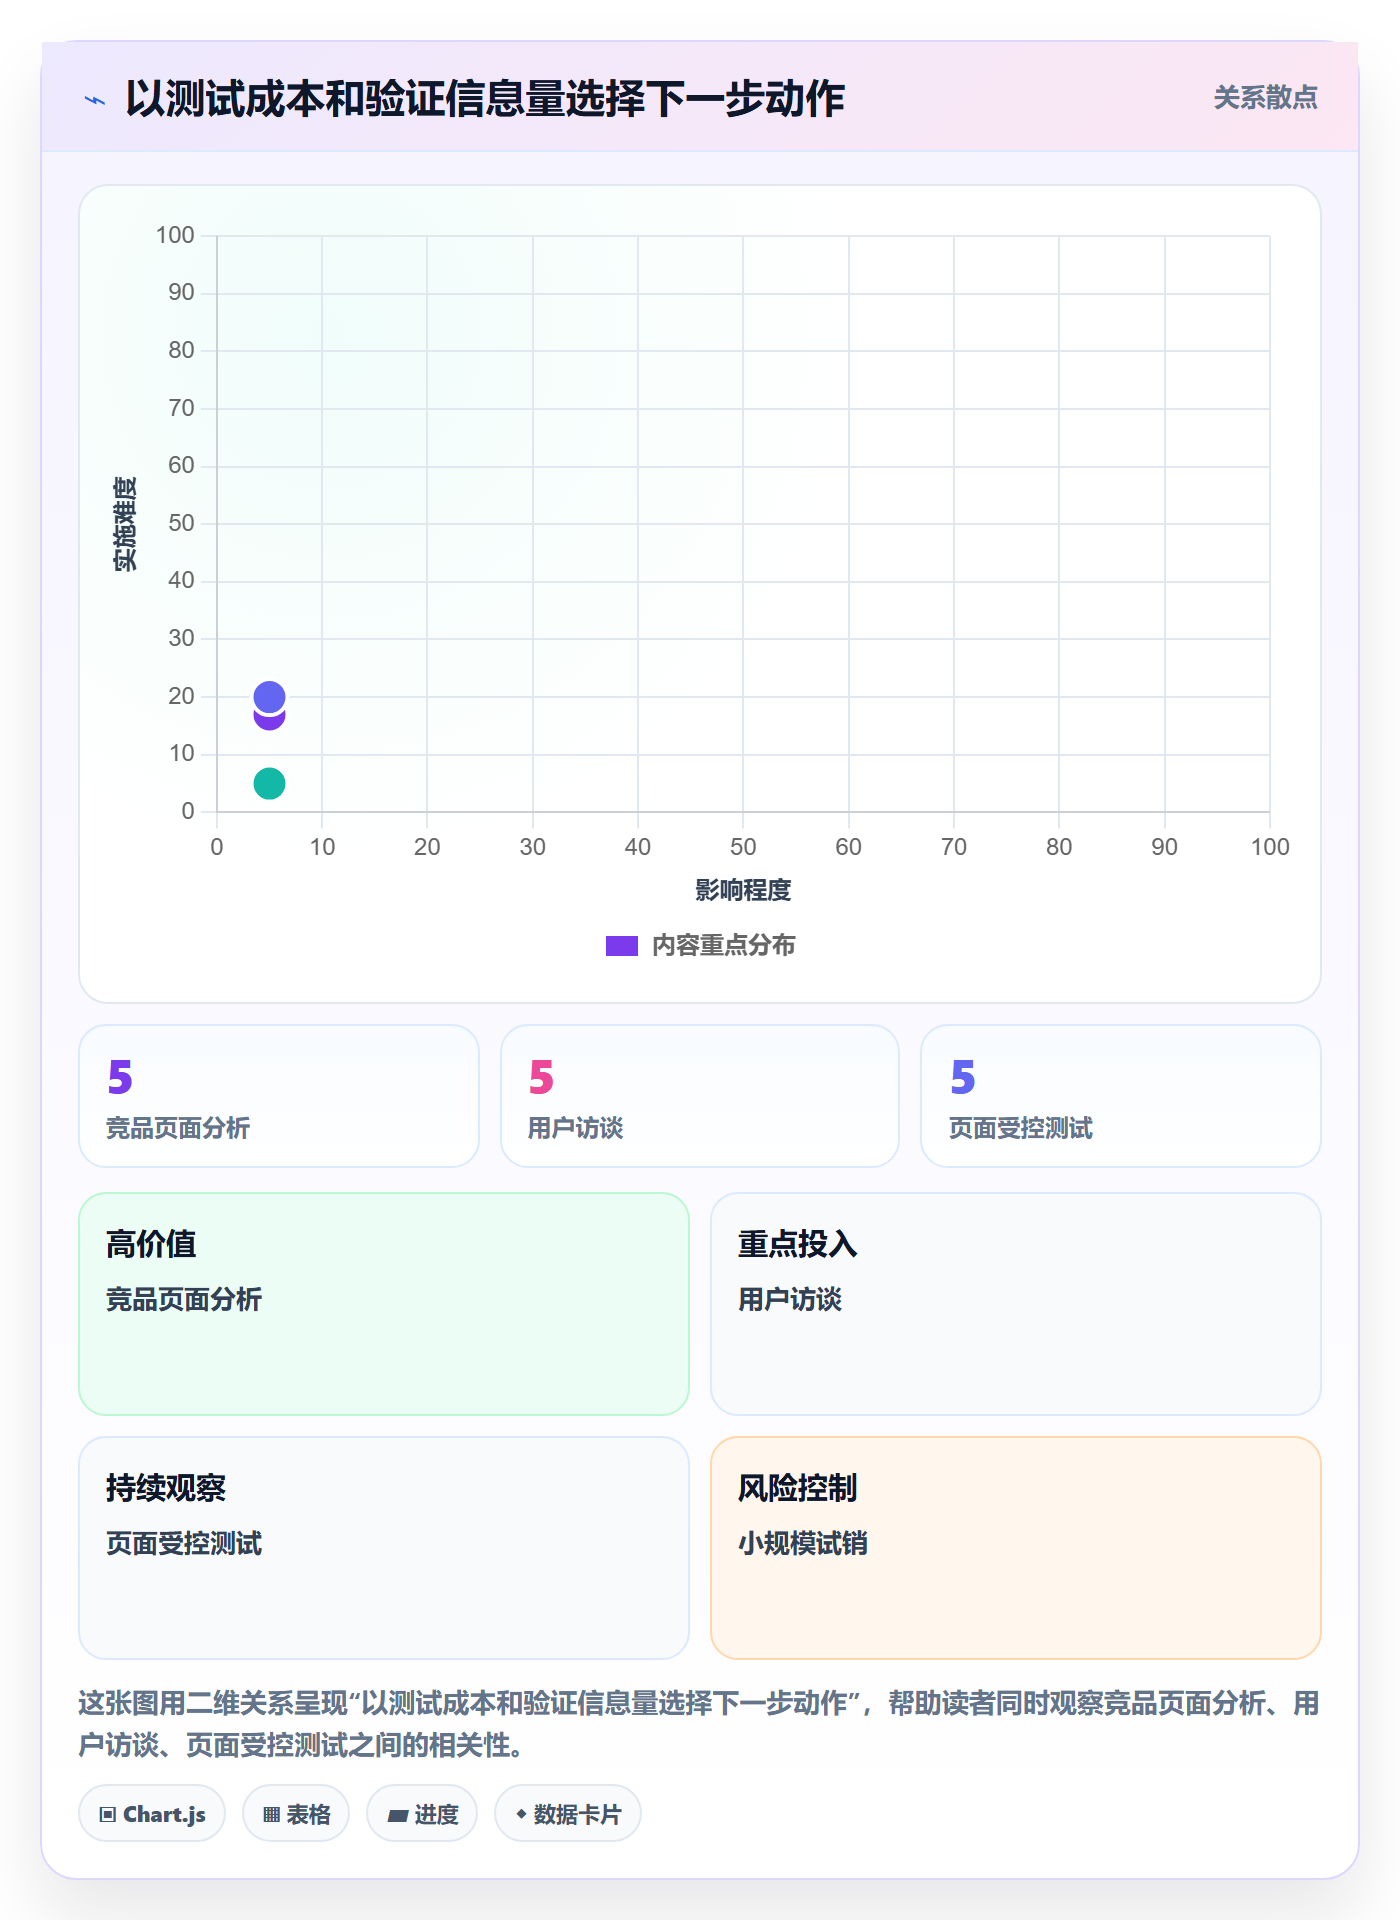Open the 页面受控测试 stat card
Image resolution: width=1400 pixels, height=1920 pixels.
(1121, 1096)
